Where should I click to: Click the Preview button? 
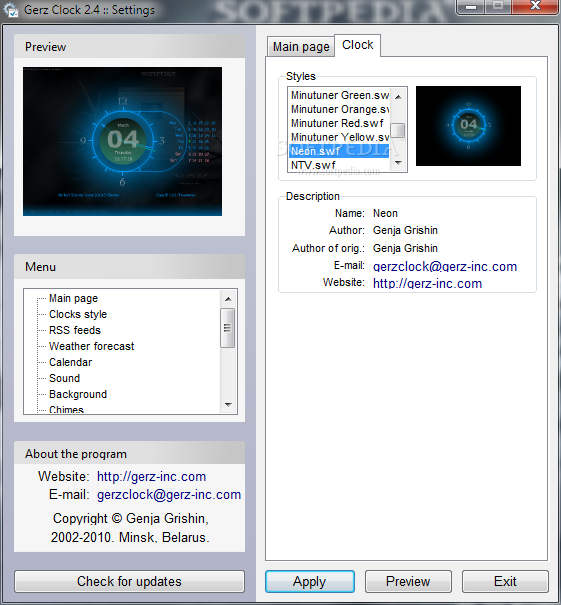coord(408,581)
